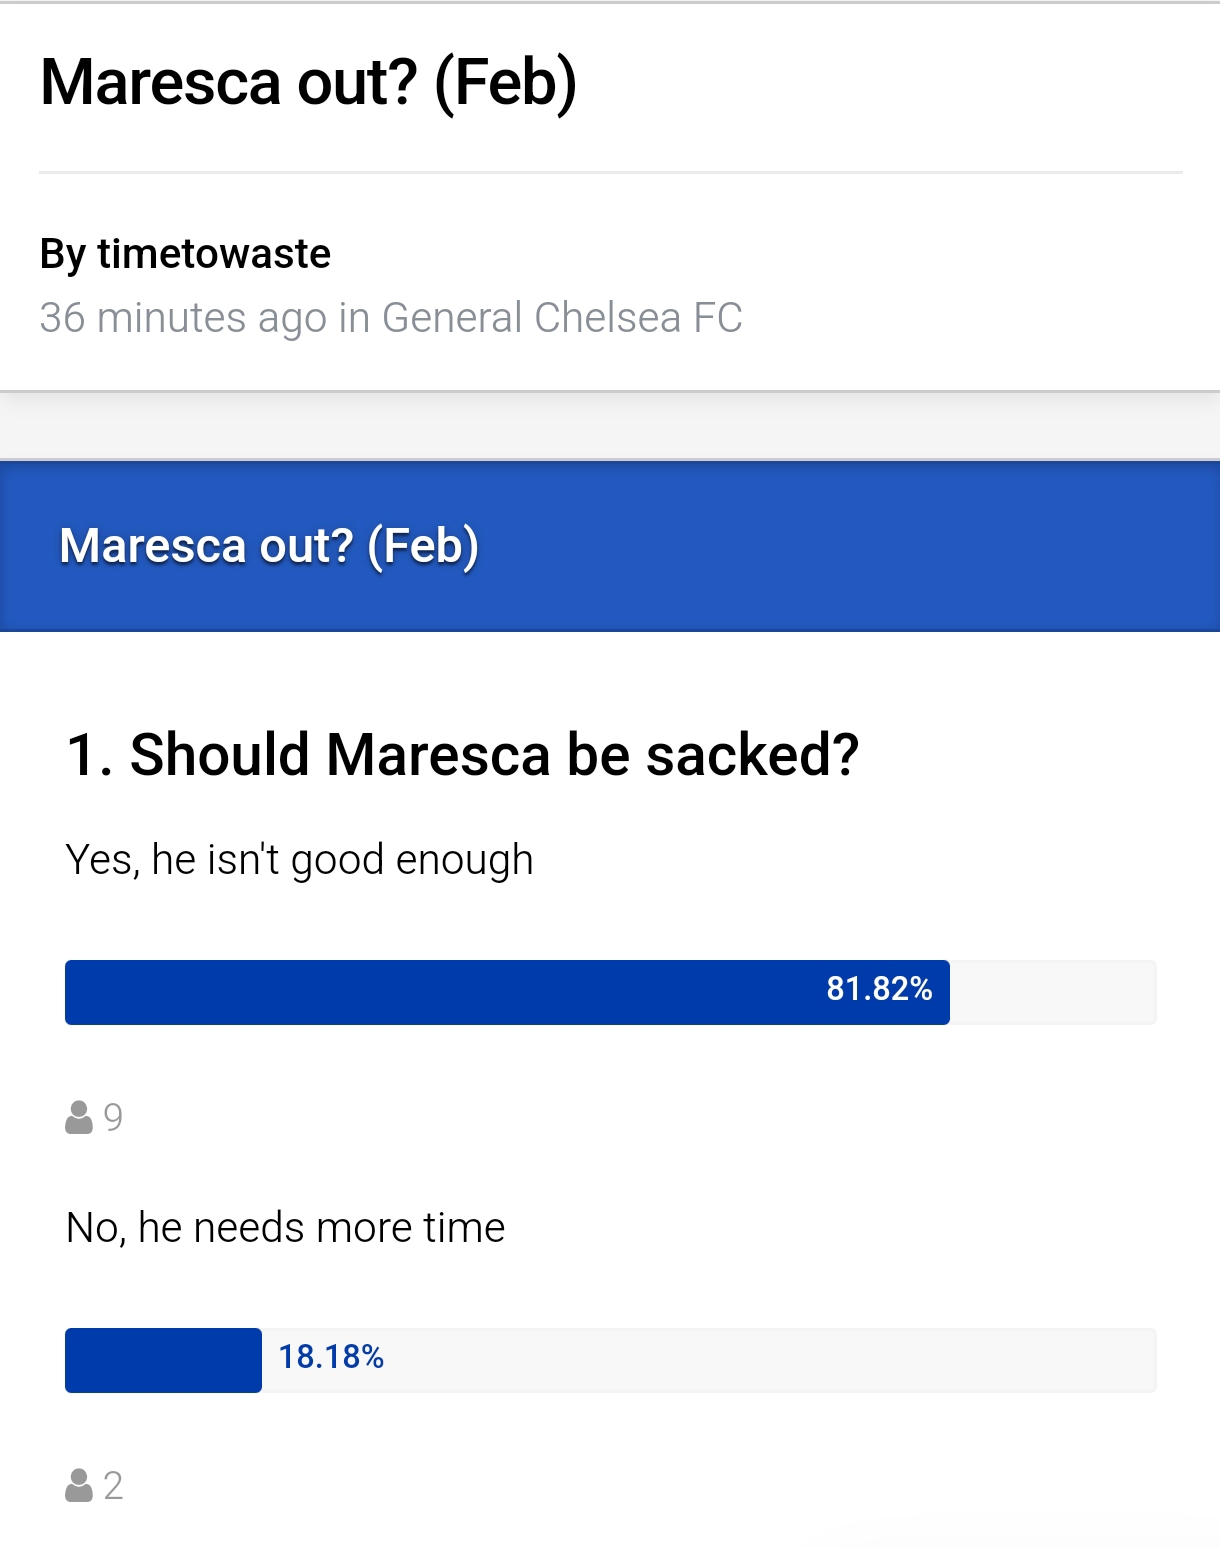
Task: Open the voter count 9 for Yes
Action: [x=113, y=1117]
